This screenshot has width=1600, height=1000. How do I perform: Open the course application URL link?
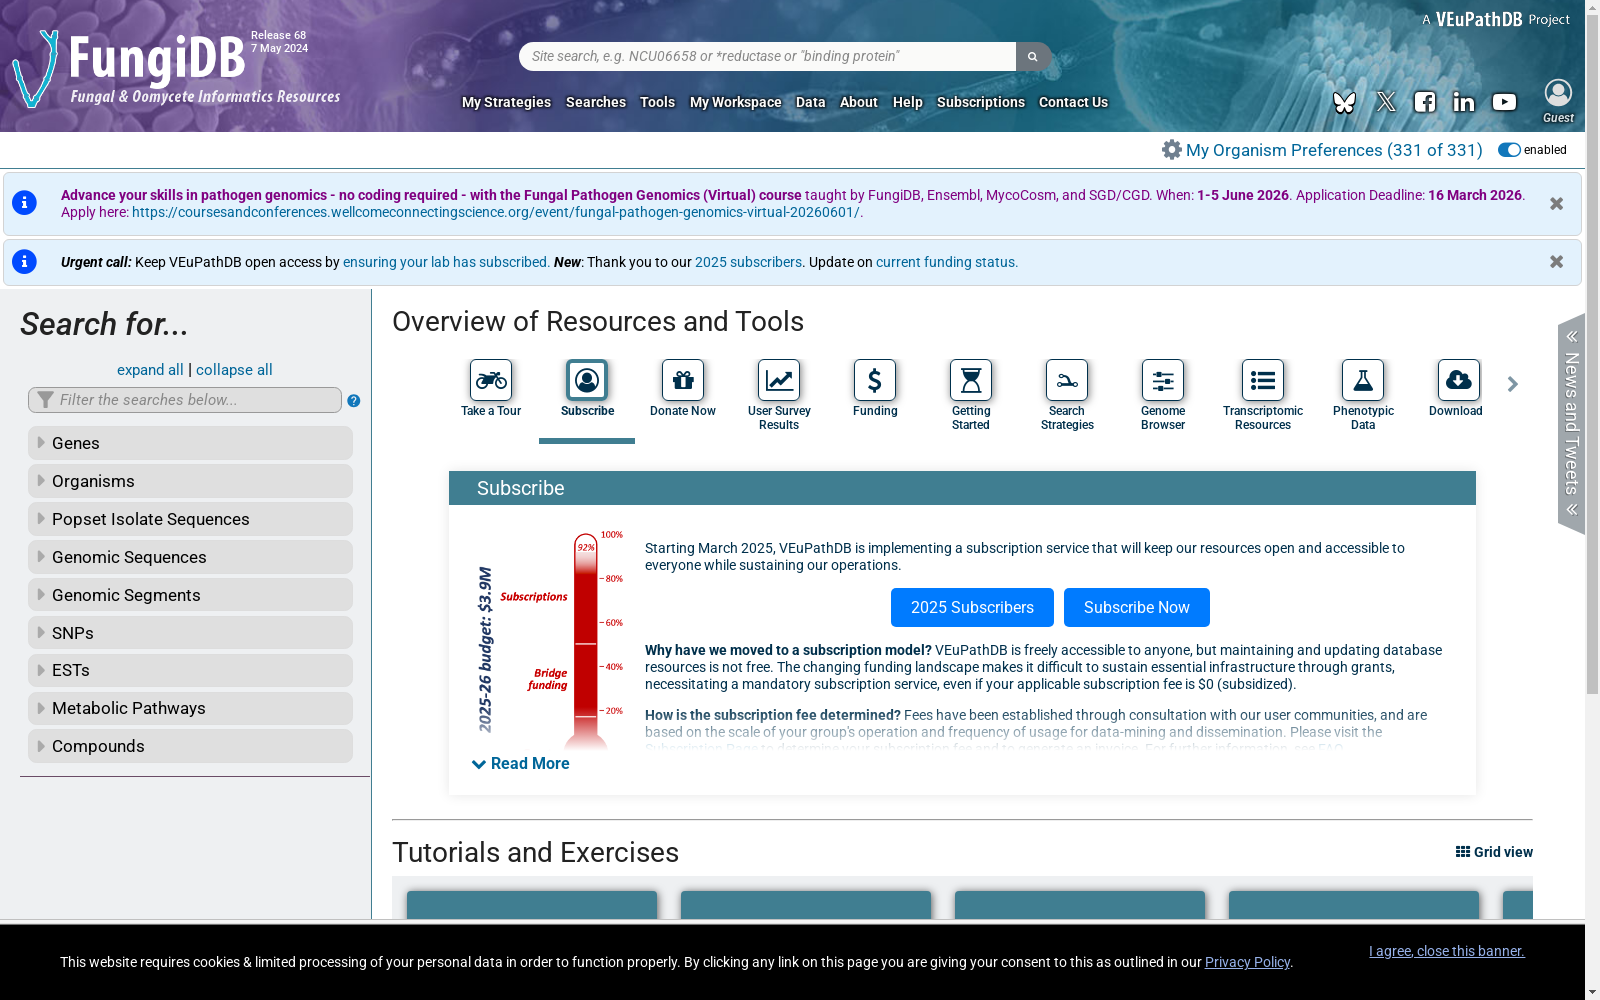pos(496,212)
